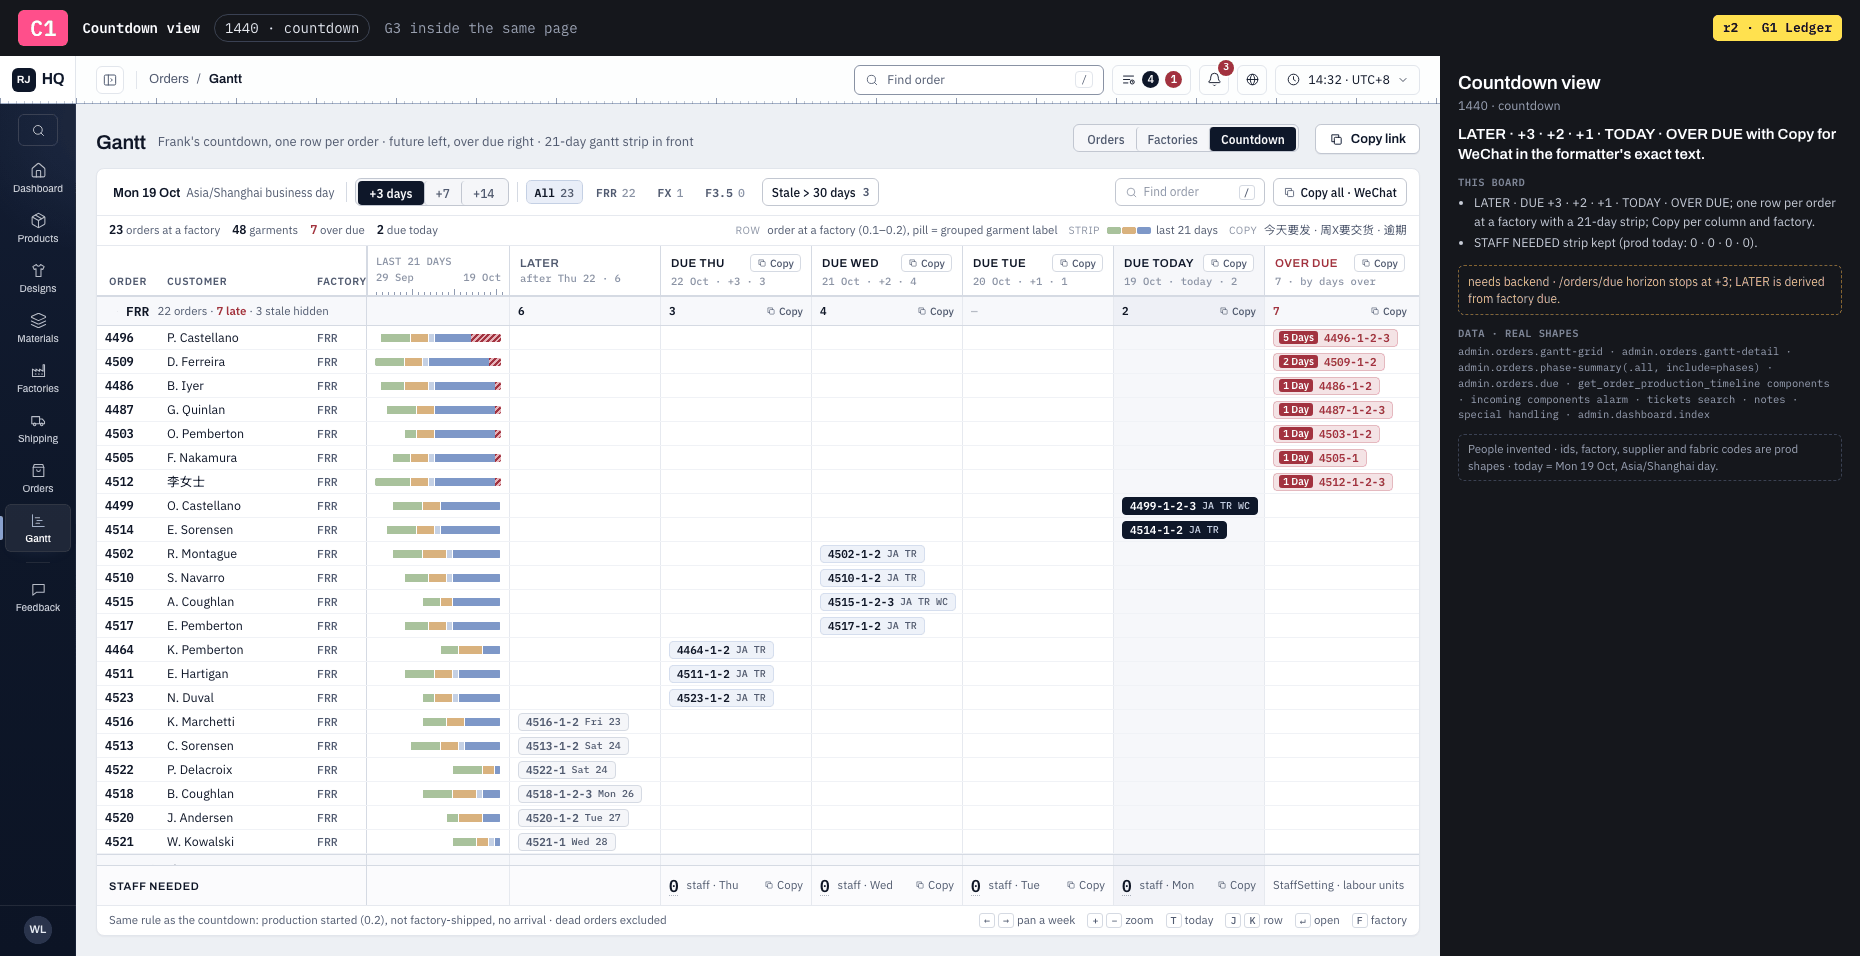
Task: Click the sidebar search icon
Action: [x=38, y=130]
